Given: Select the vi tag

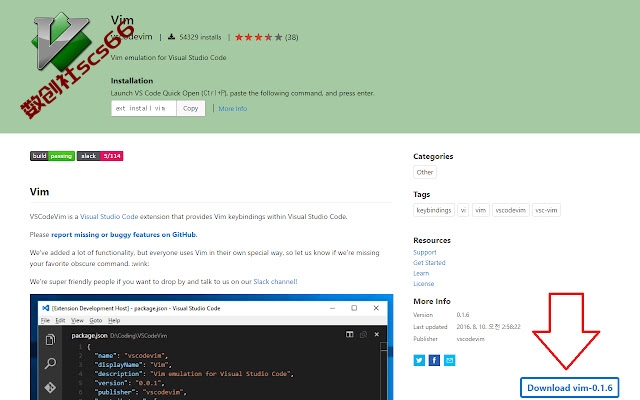Looking at the screenshot, I should point(463,210).
